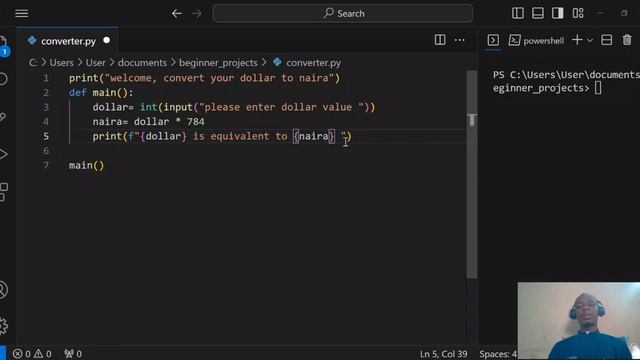Click dollar variable on line 4
The image size is (640, 360).
pyautogui.click(x=151, y=122)
